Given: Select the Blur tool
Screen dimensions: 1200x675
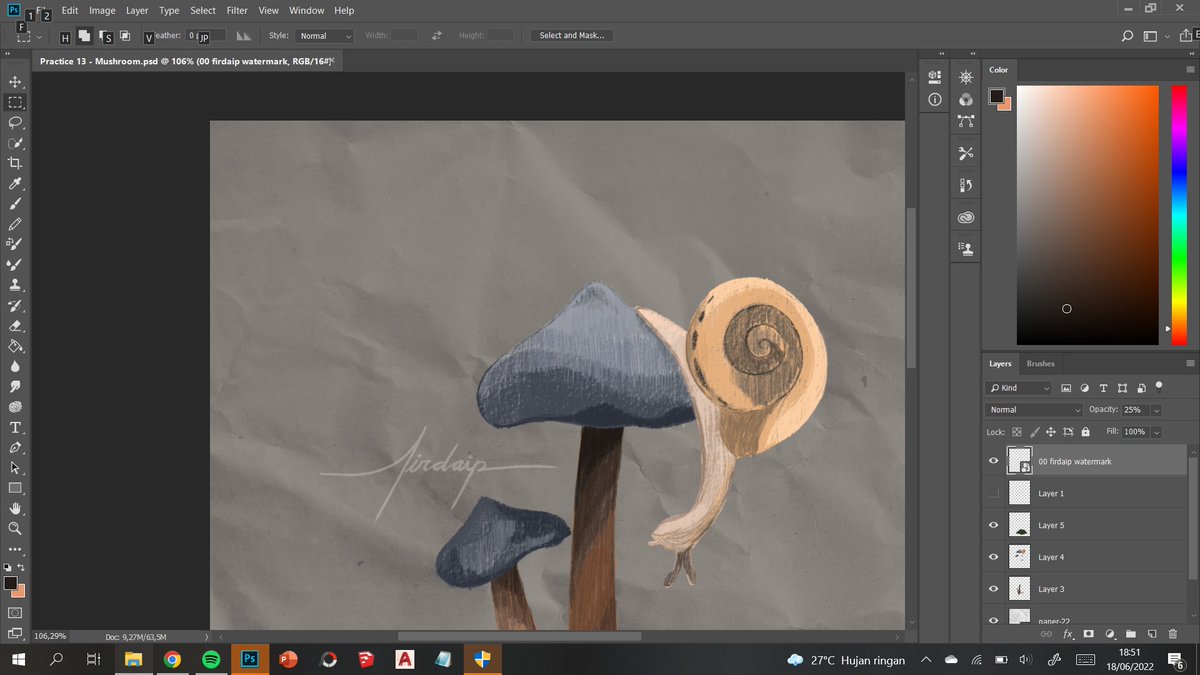Looking at the screenshot, I should pos(15,366).
